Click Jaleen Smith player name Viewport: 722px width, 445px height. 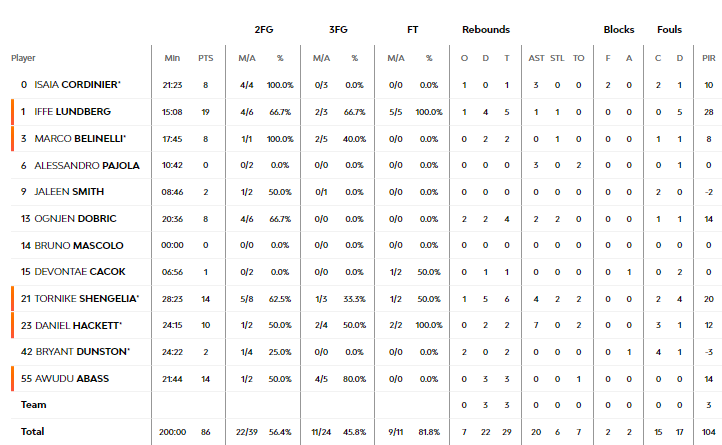(x=69, y=192)
